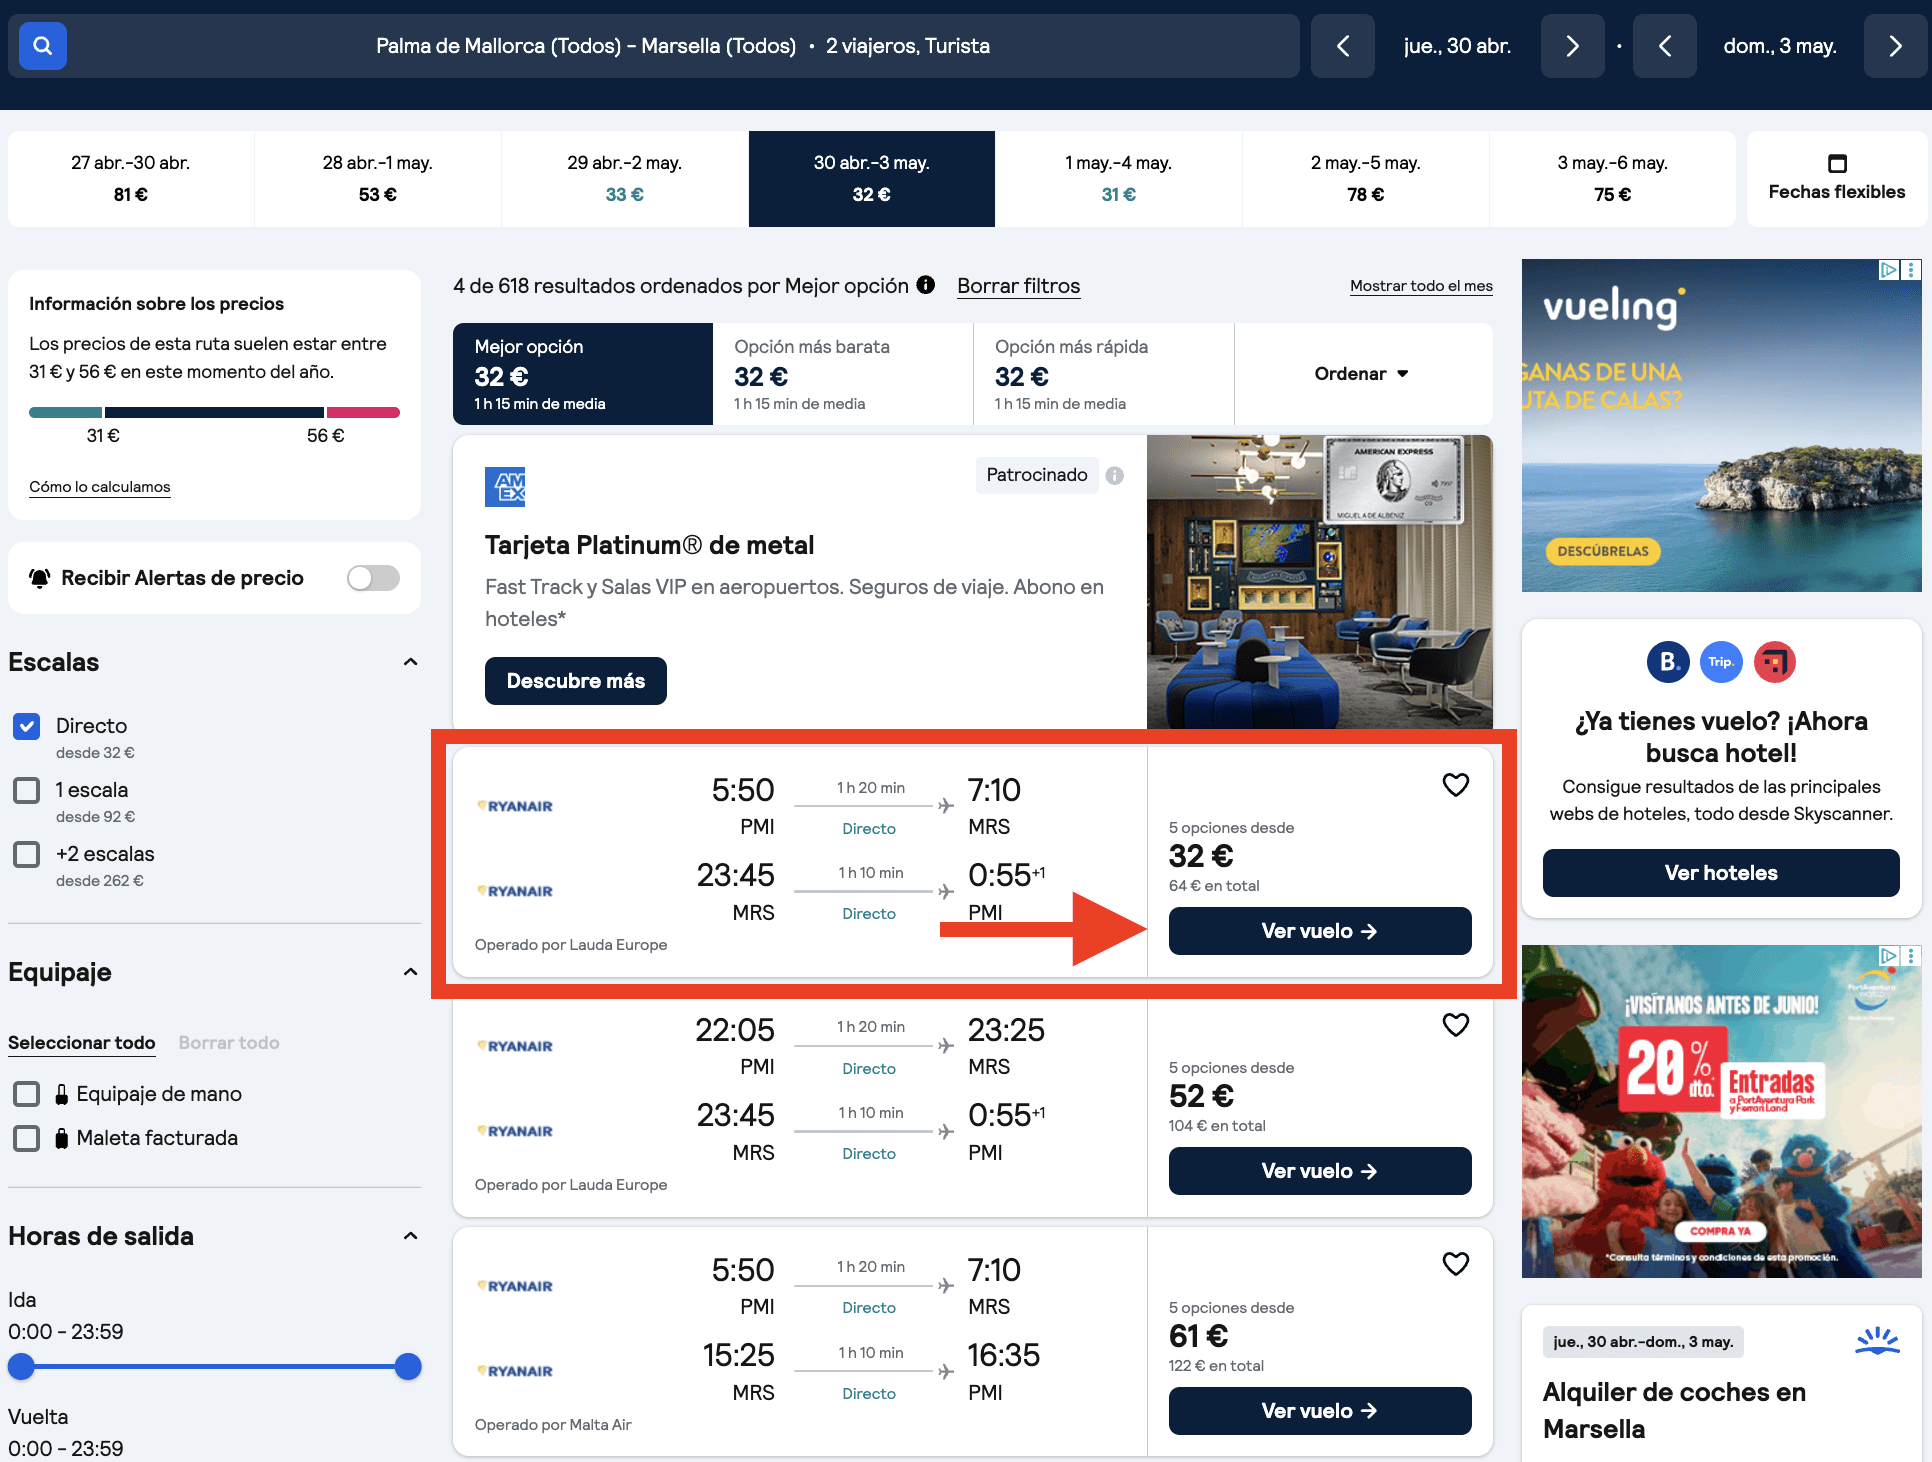This screenshot has width=1932, height=1462.
Task: Click the Borrar filtros link
Action: coord(1018,286)
